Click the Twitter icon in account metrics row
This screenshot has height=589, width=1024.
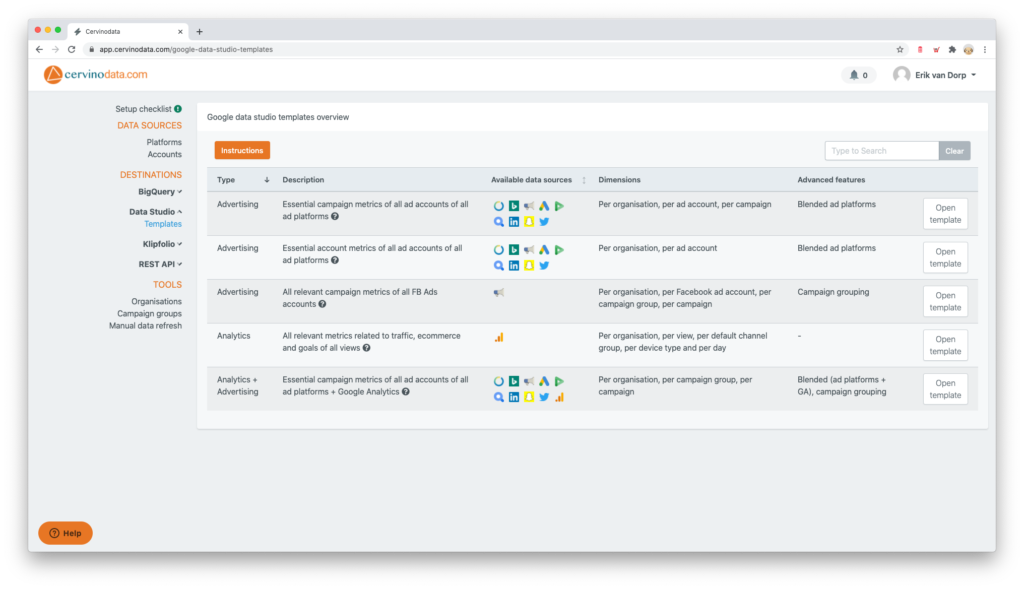[x=544, y=266]
